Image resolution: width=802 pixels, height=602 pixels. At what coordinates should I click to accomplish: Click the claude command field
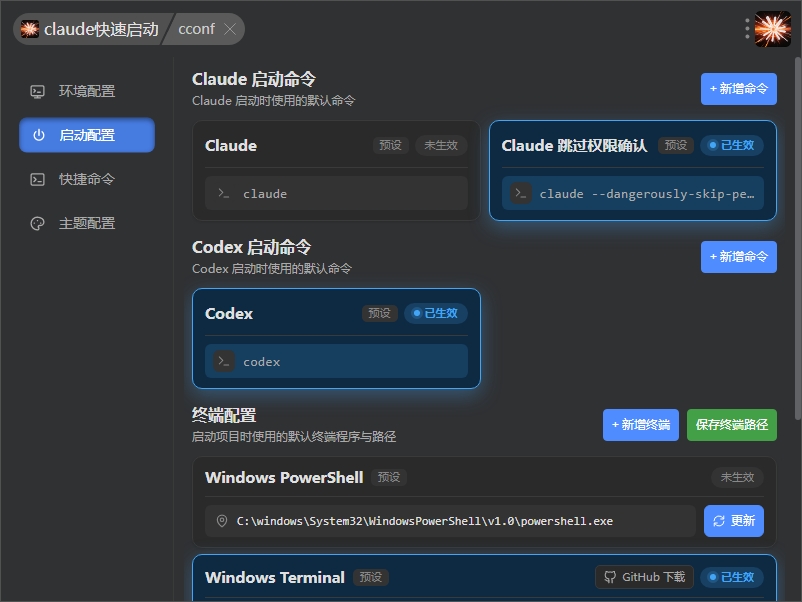tap(336, 193)
